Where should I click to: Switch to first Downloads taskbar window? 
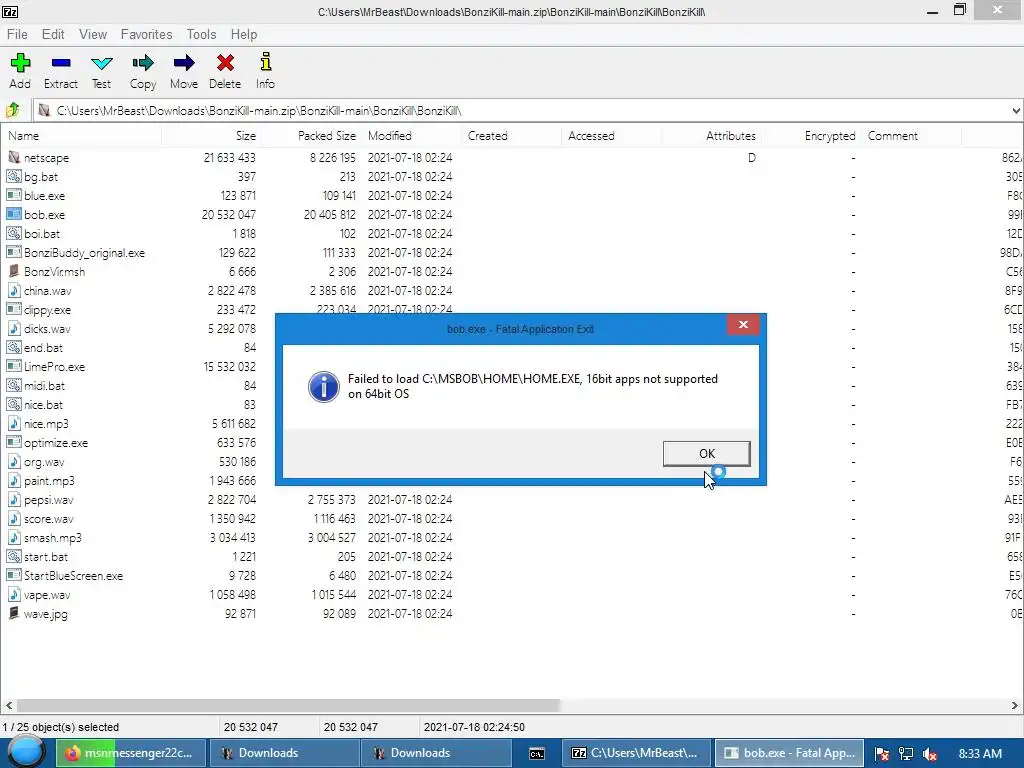point(284,753)
